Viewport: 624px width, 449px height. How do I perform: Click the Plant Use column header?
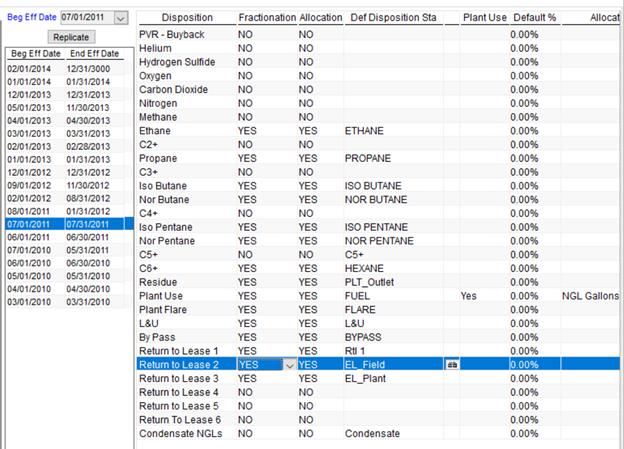pos(483,19)
